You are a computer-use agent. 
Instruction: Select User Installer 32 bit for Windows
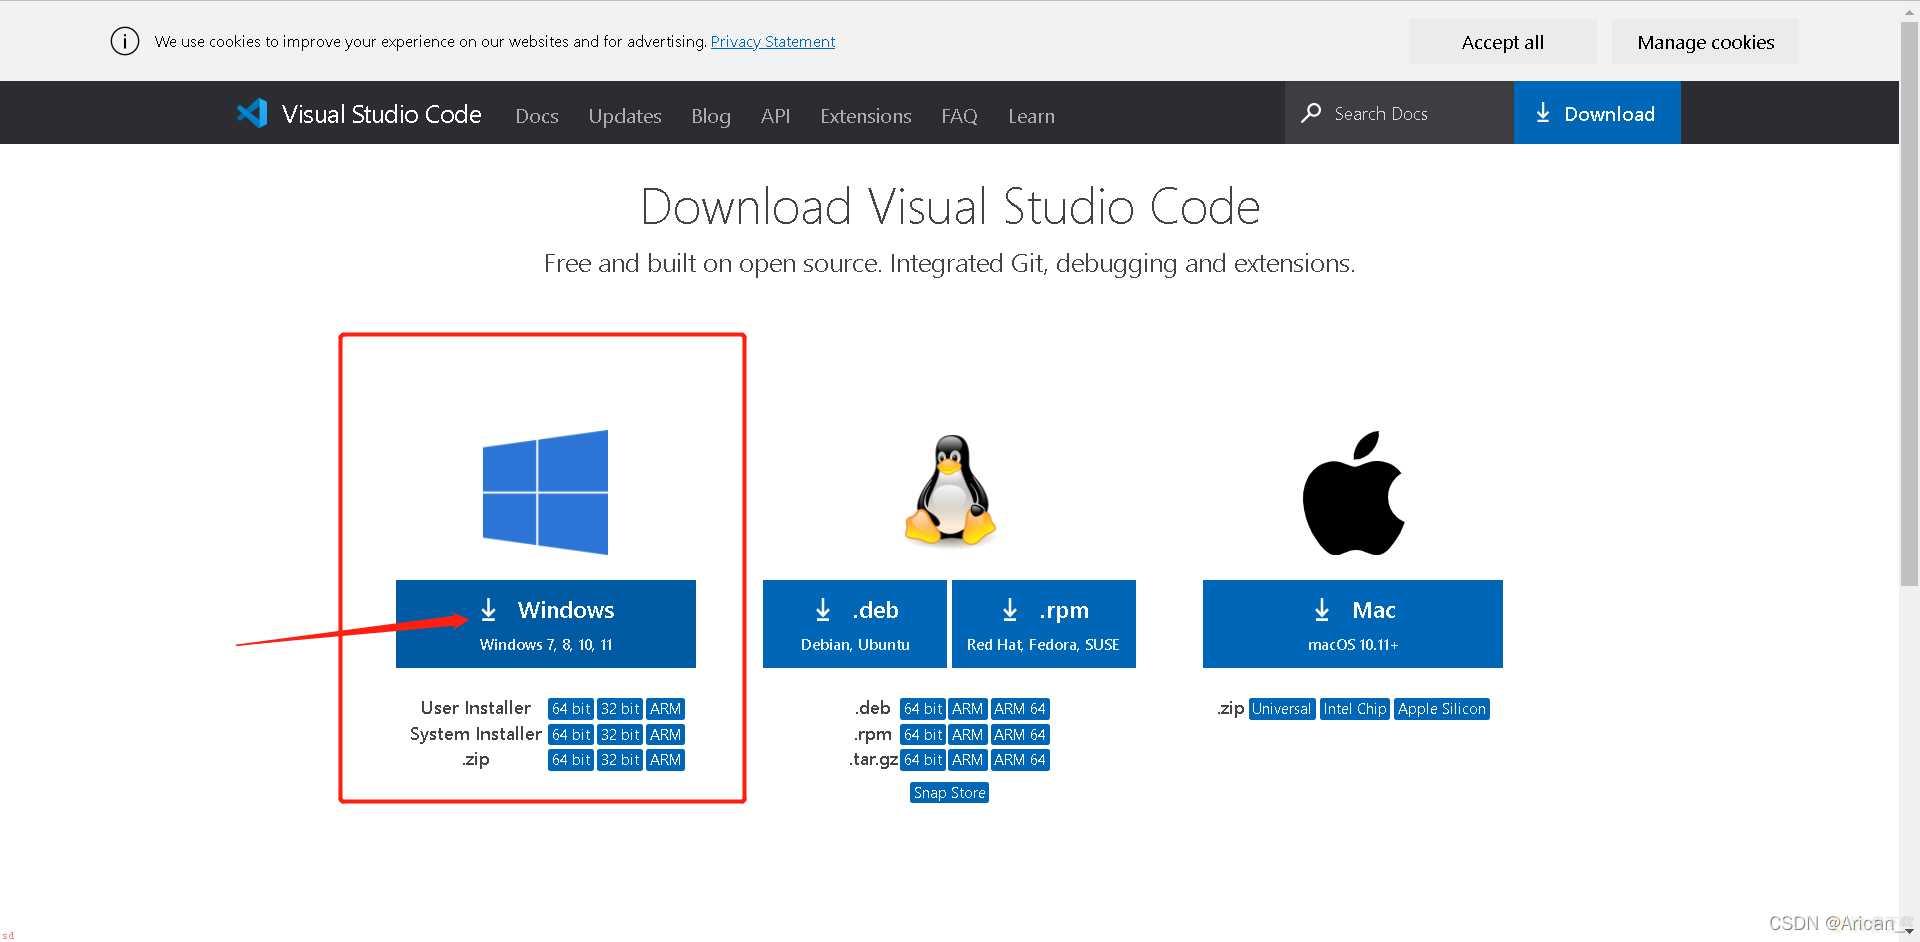coord(620,709)
